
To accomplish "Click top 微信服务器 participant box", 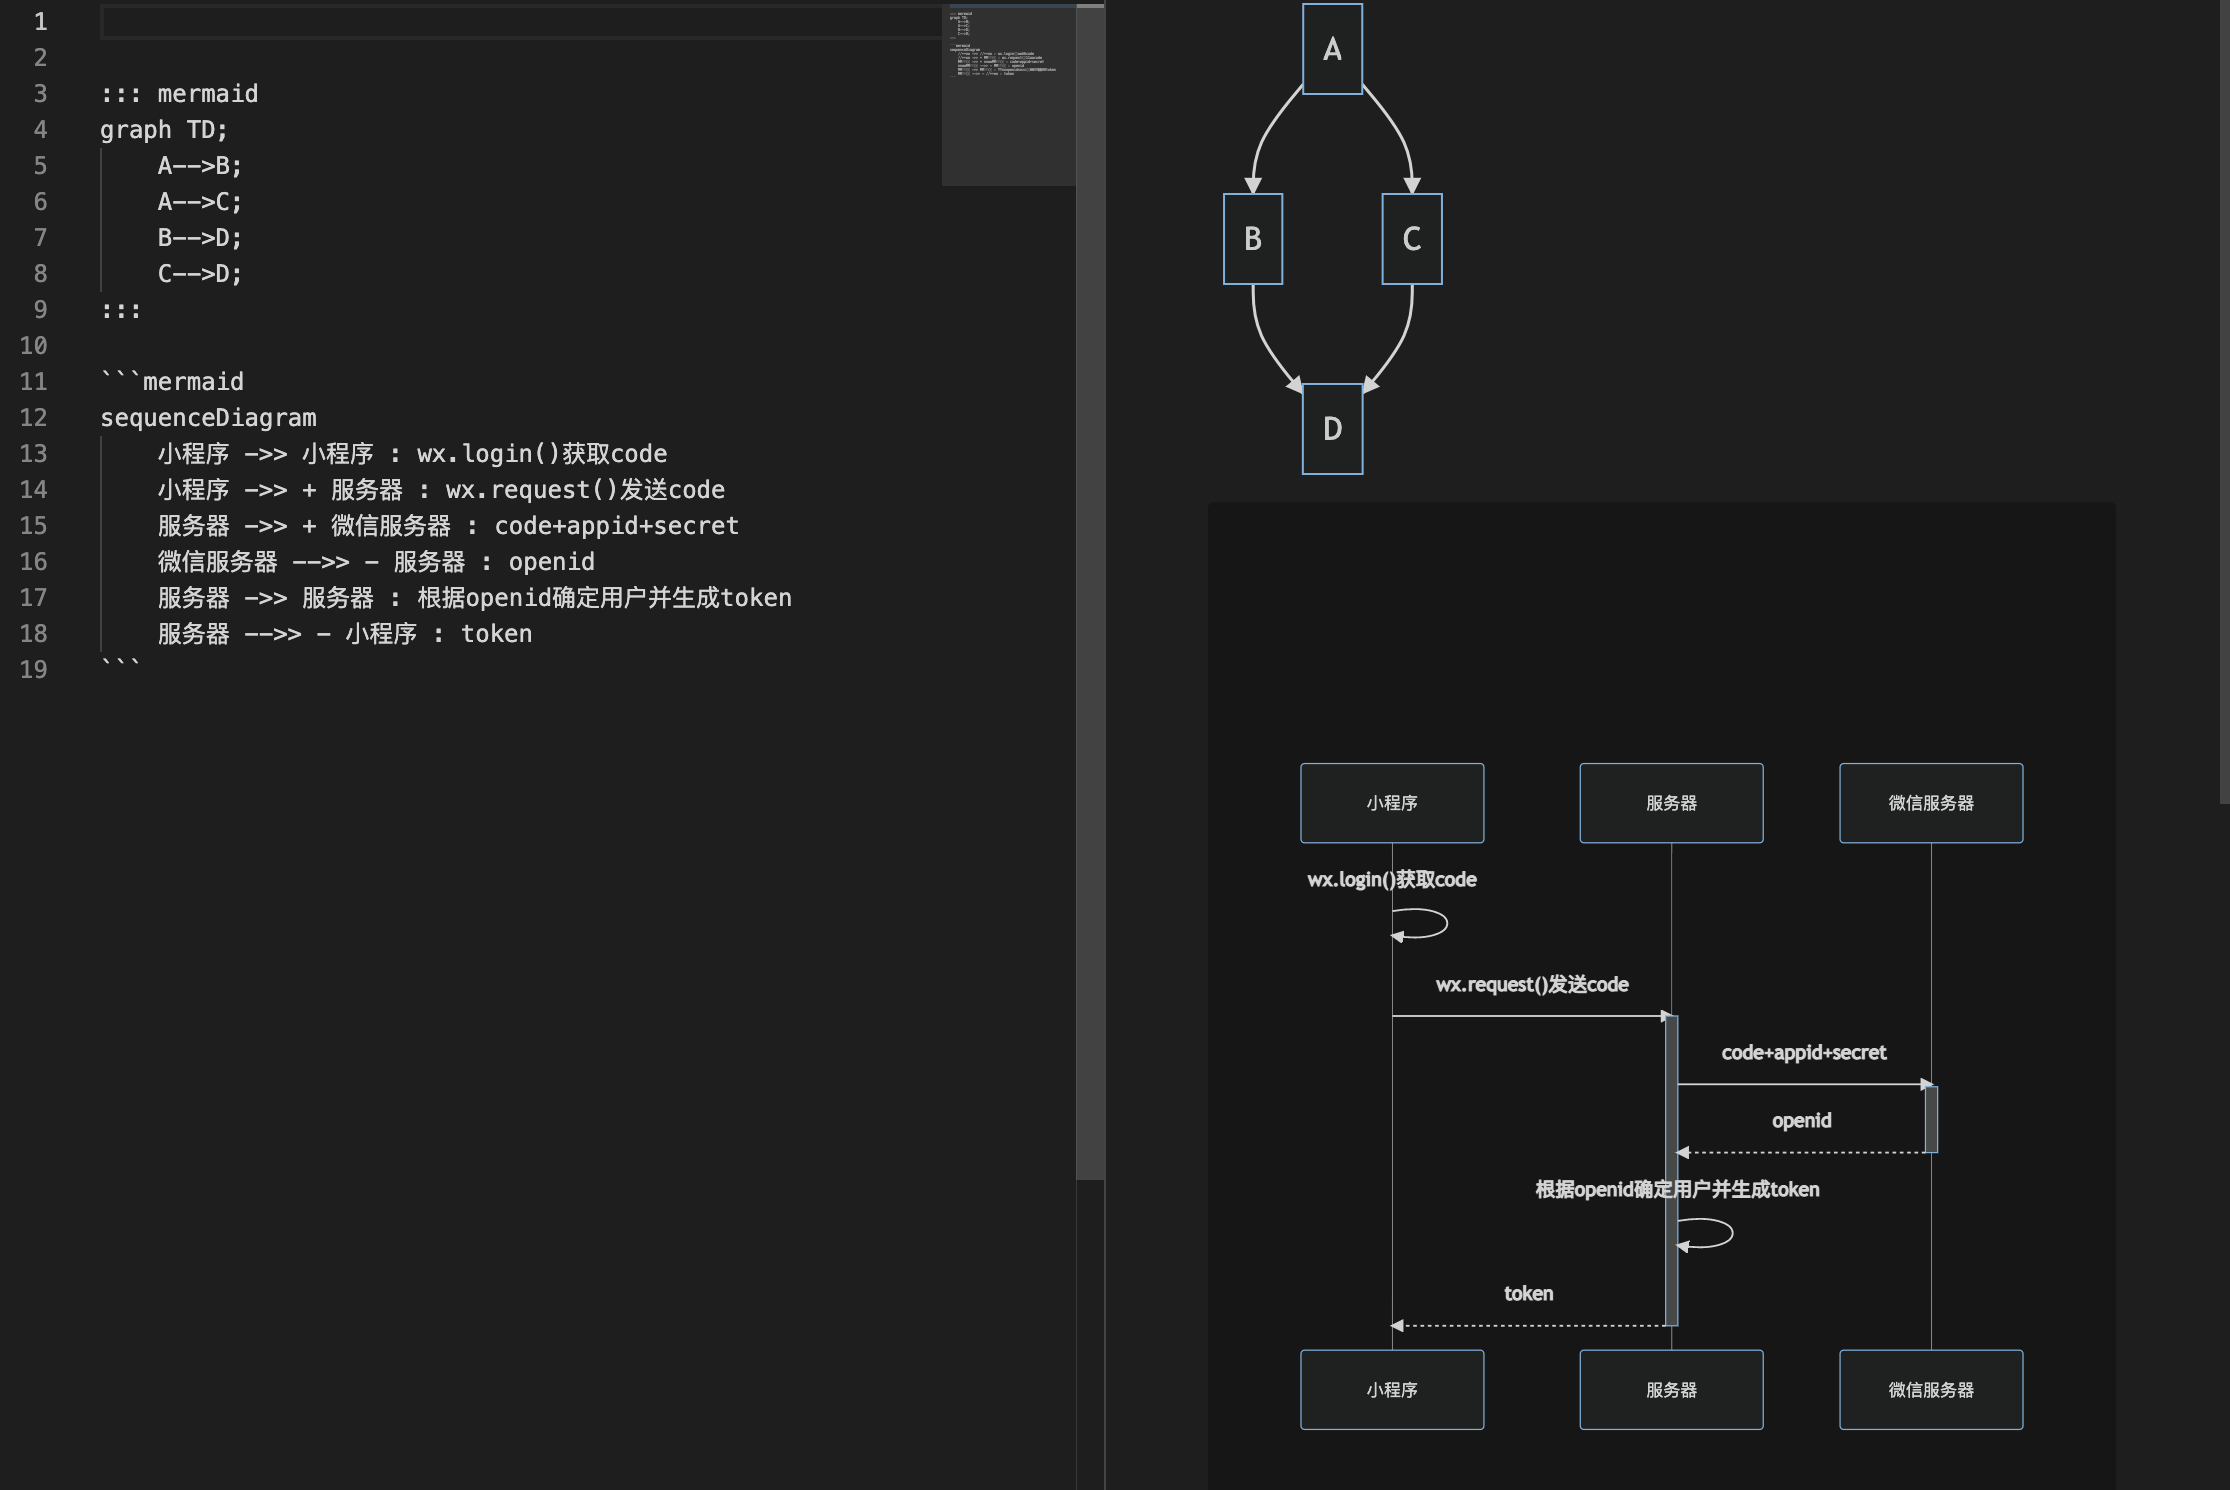I will [x=1931, y=803].
